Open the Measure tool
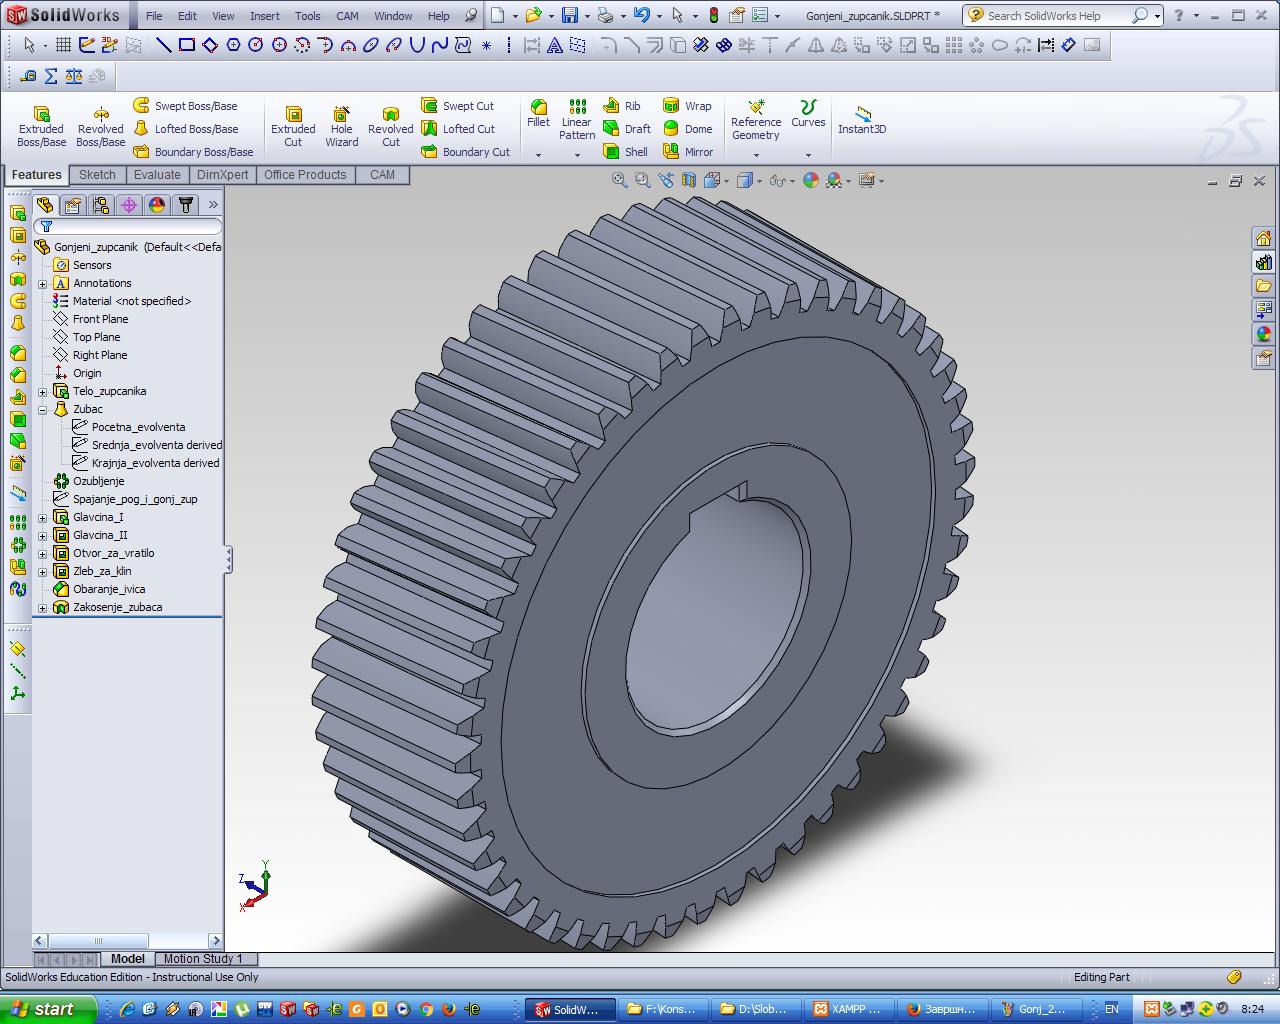1280x1024 pixels. click(28, 76)
